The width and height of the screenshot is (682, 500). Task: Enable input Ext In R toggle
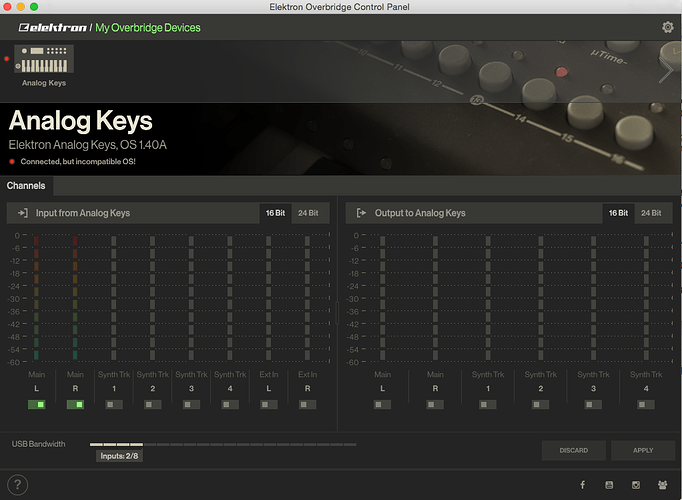tap(308, 405)
